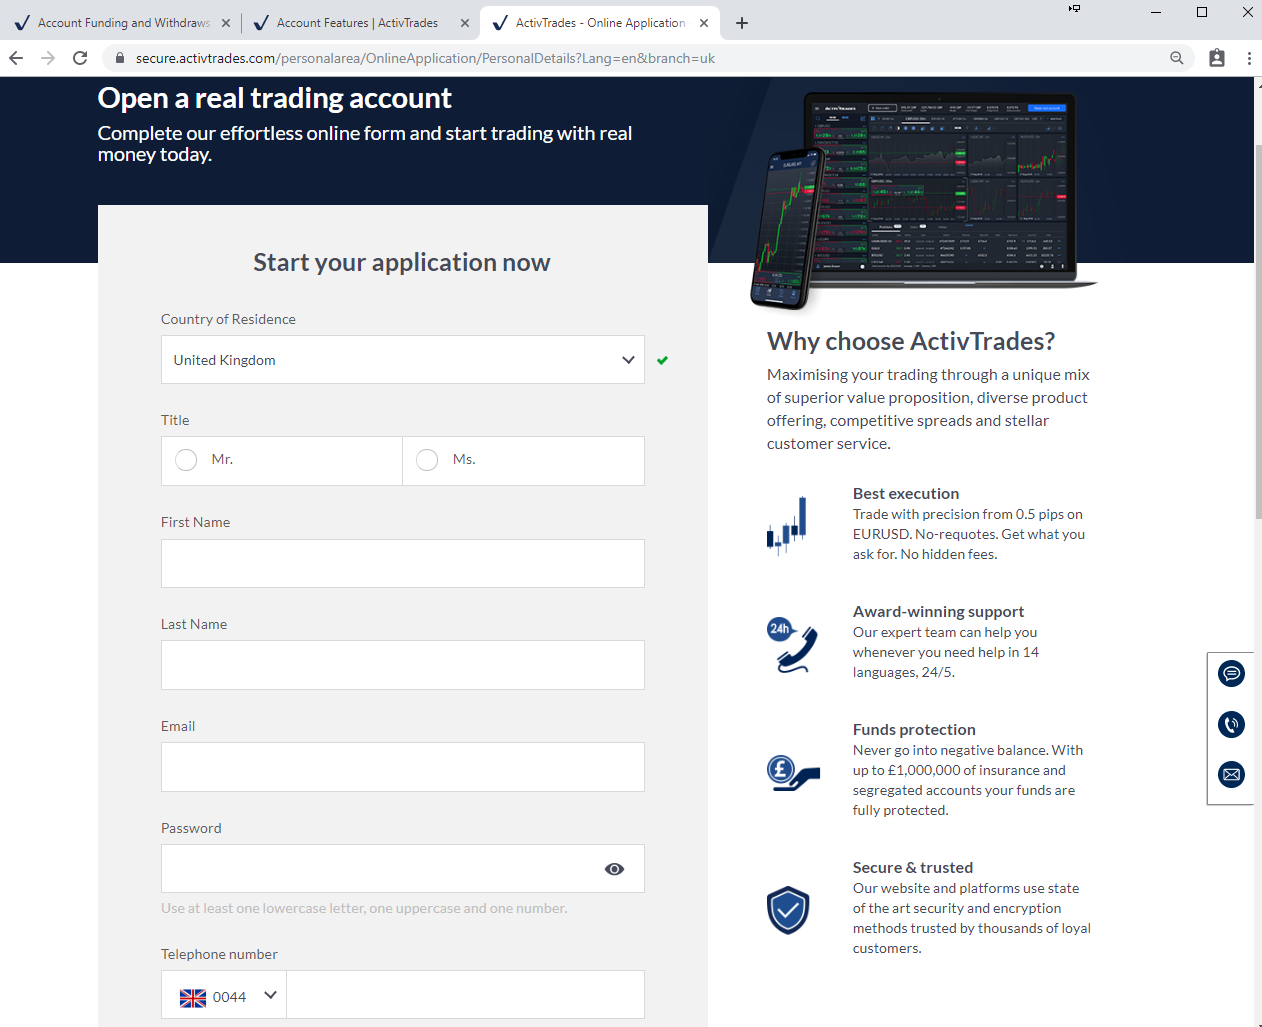This screenshot has height=1027, width=1262.
Task: Click the 'Best execution' heading text
Action: click(x=906, y=493)
